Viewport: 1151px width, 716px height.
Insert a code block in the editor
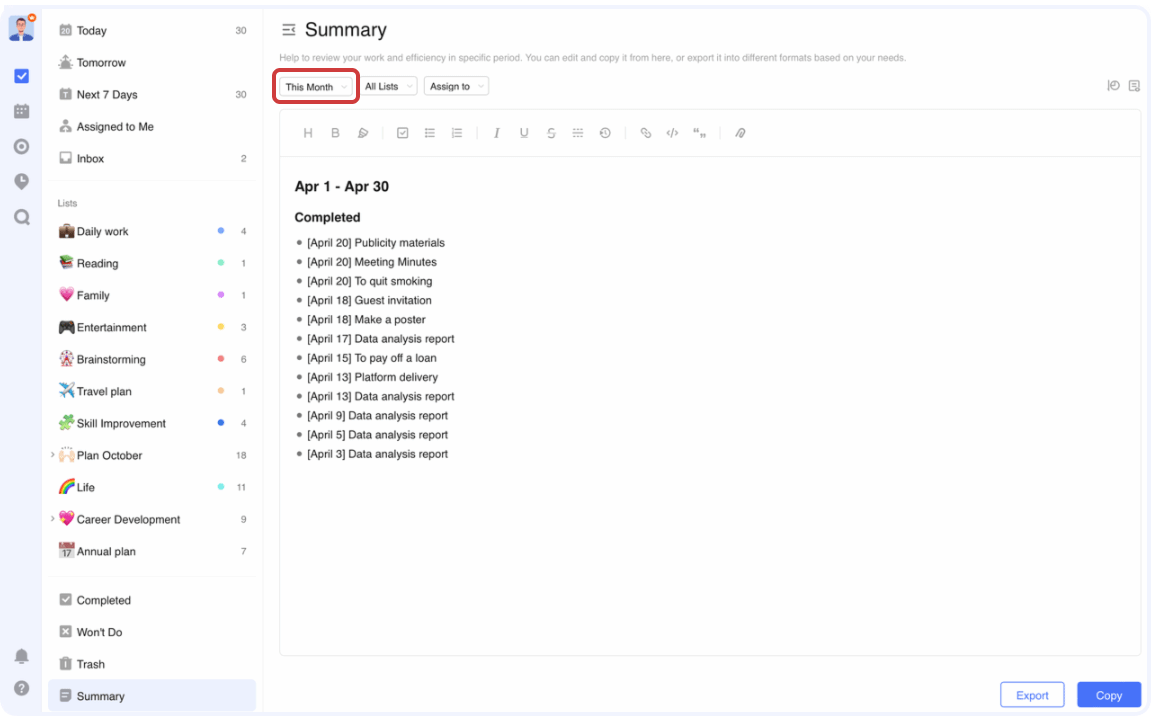pyautogui.click(x=671, y=132)
